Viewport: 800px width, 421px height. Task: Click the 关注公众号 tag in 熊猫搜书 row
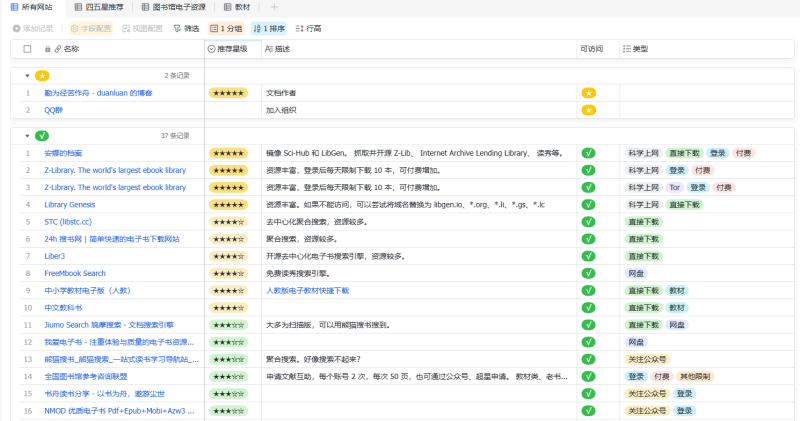647,359
